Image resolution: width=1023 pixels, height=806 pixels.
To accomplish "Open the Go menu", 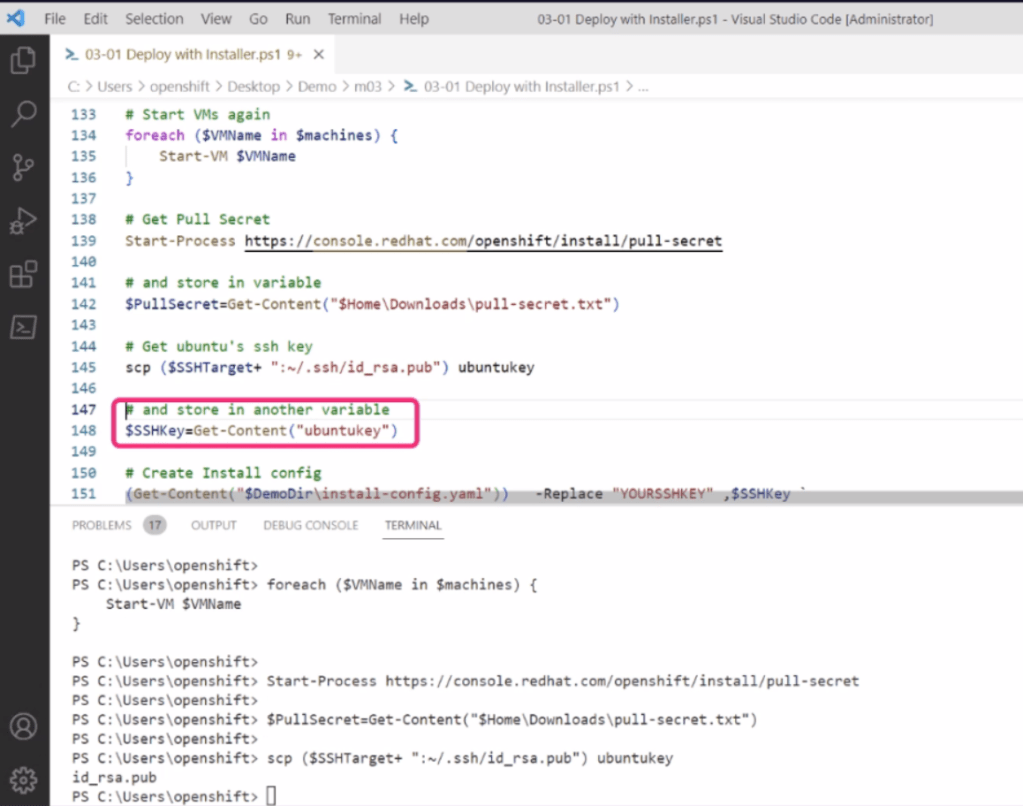I will tap(258, 19).
